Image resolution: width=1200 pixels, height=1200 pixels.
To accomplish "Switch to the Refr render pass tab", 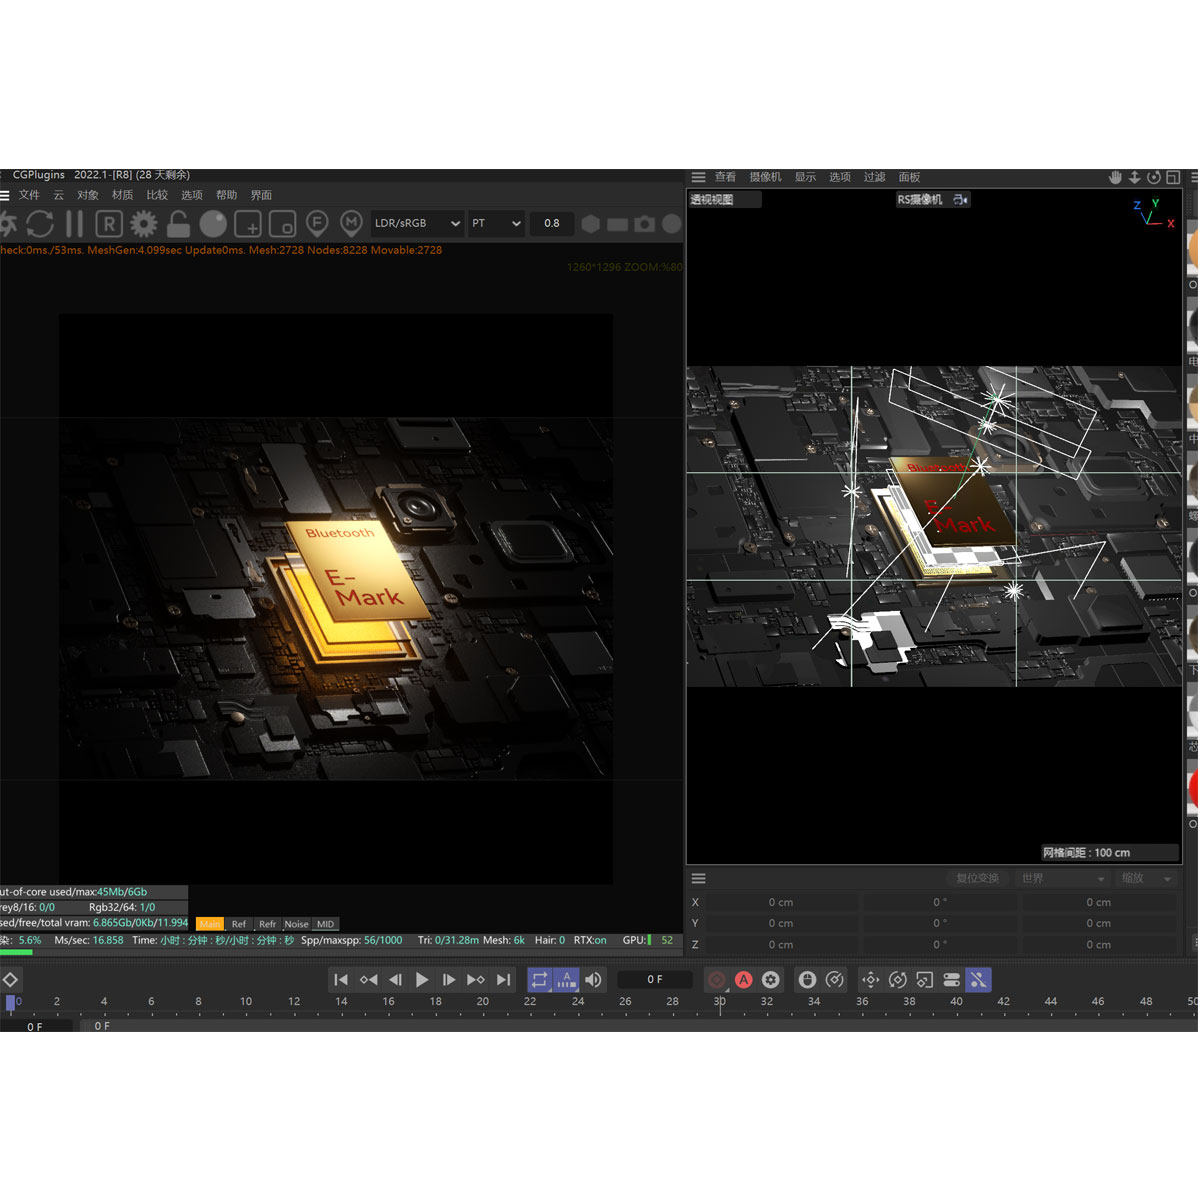I will (268, 924).
